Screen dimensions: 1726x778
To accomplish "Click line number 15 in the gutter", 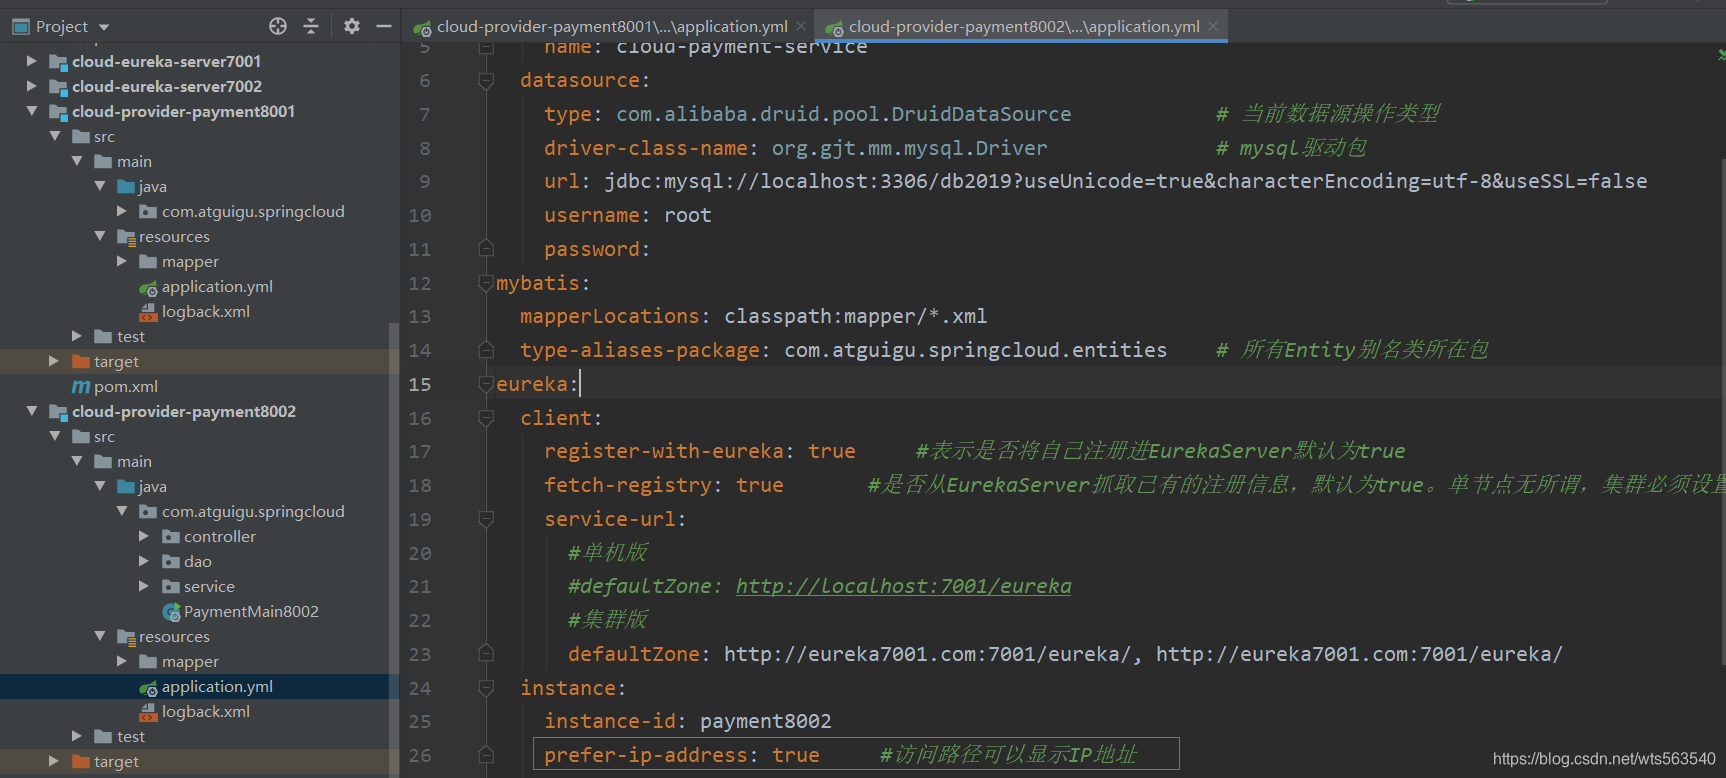I will 420,384.
